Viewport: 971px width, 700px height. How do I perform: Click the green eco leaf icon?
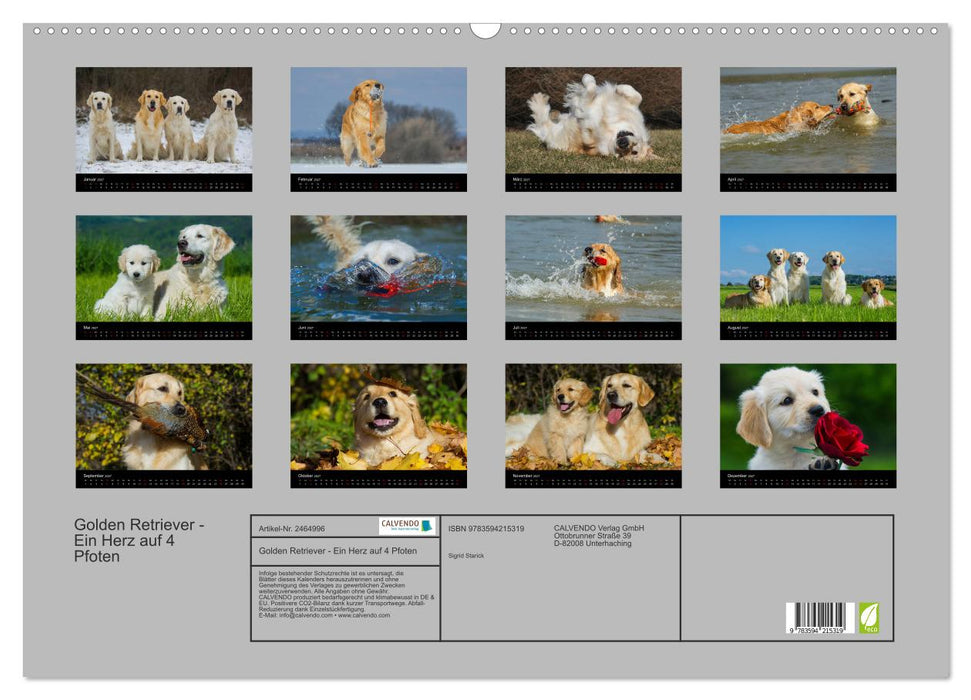pos(869,618)
